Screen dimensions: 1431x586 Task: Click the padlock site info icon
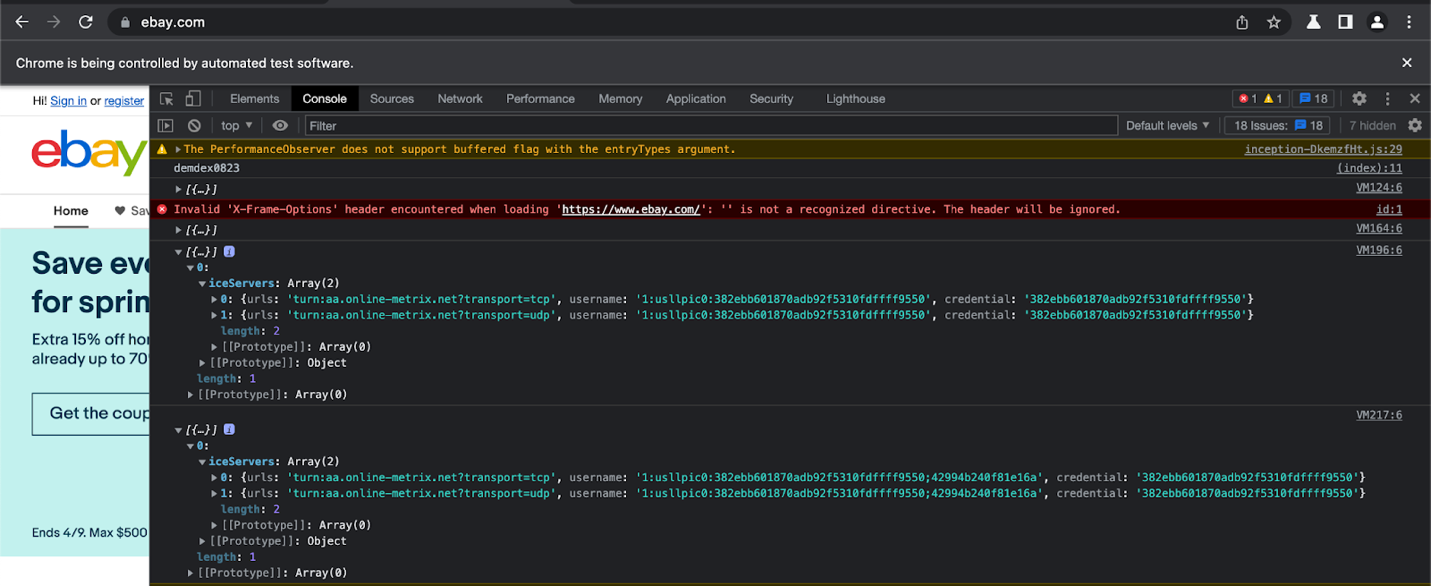125,22
